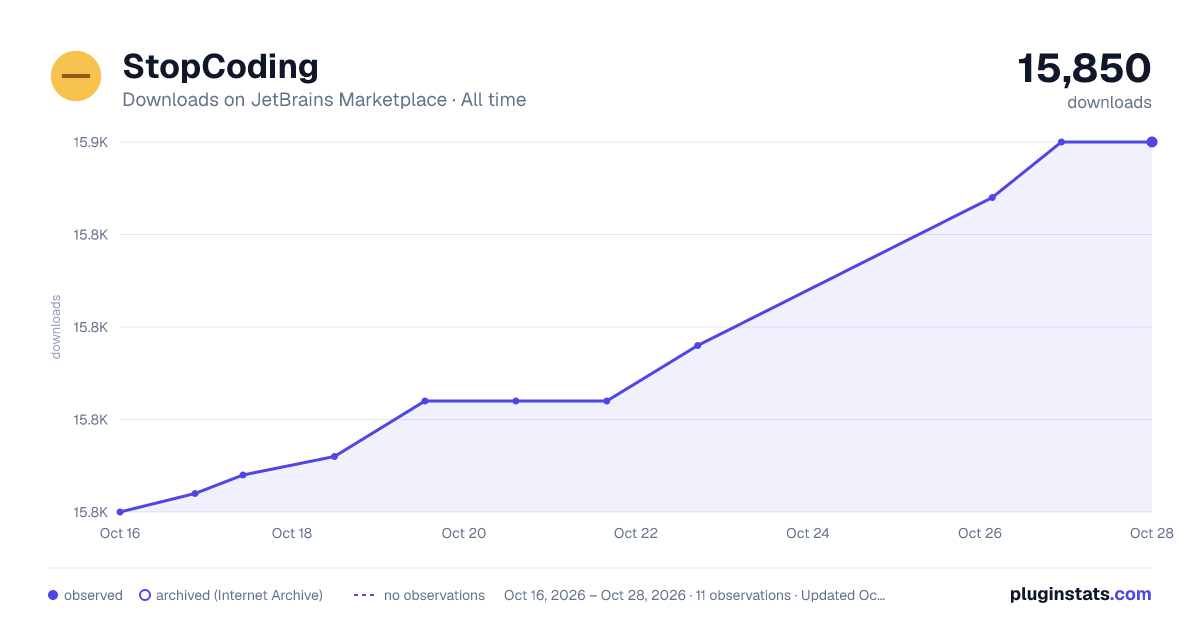Click the first data point at Oct 16
Viewport: 1200px width, 630px height.
pyautogui.click(x=120, y=512)
